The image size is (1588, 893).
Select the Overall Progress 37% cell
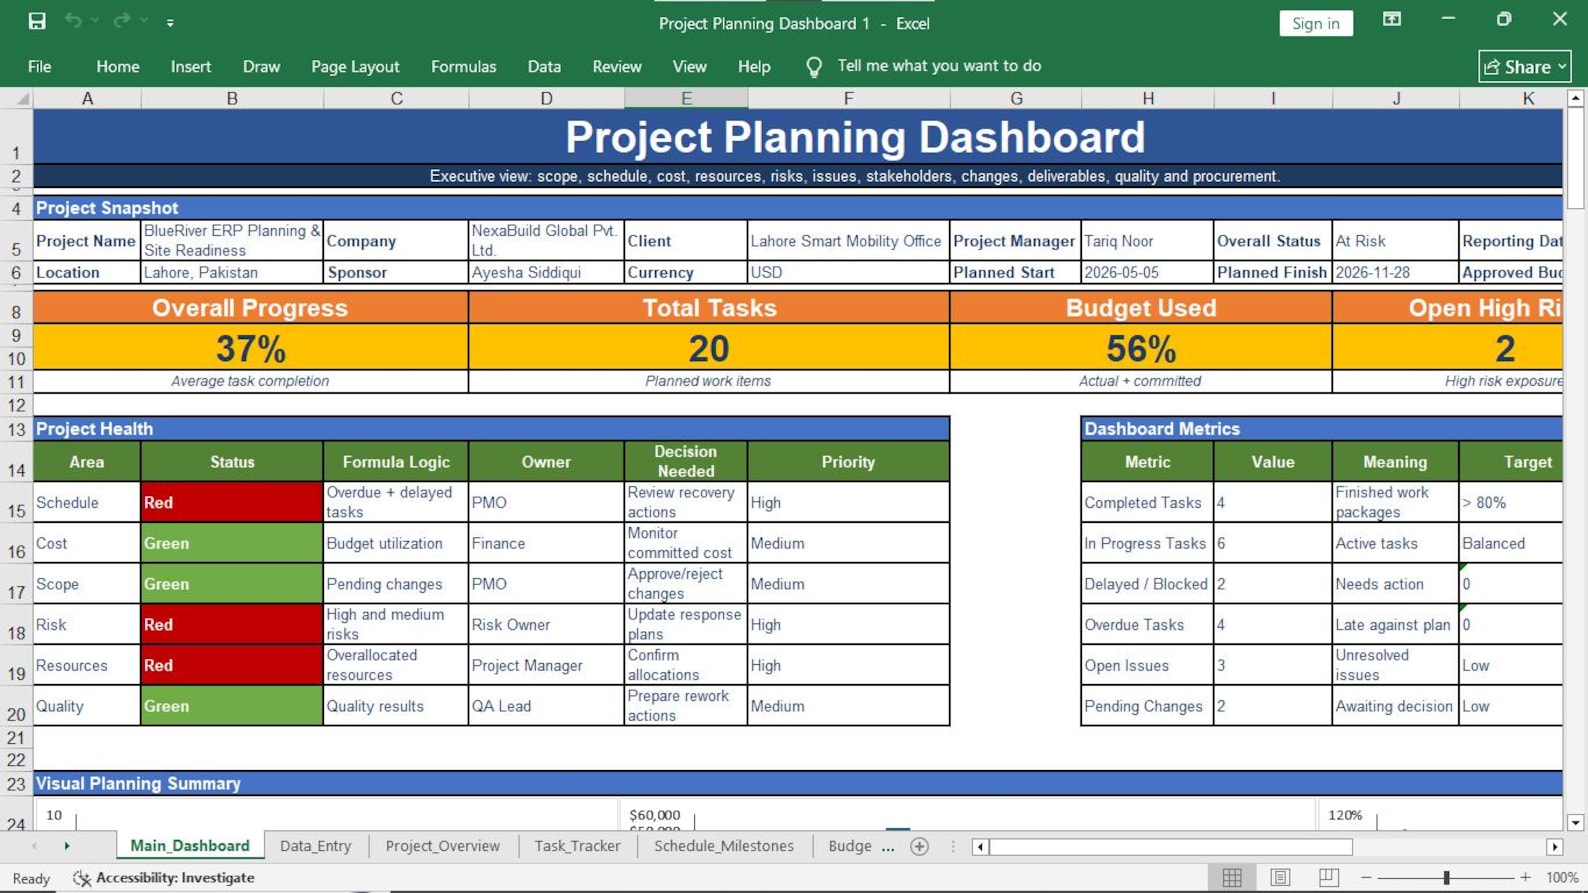[250, 348]
